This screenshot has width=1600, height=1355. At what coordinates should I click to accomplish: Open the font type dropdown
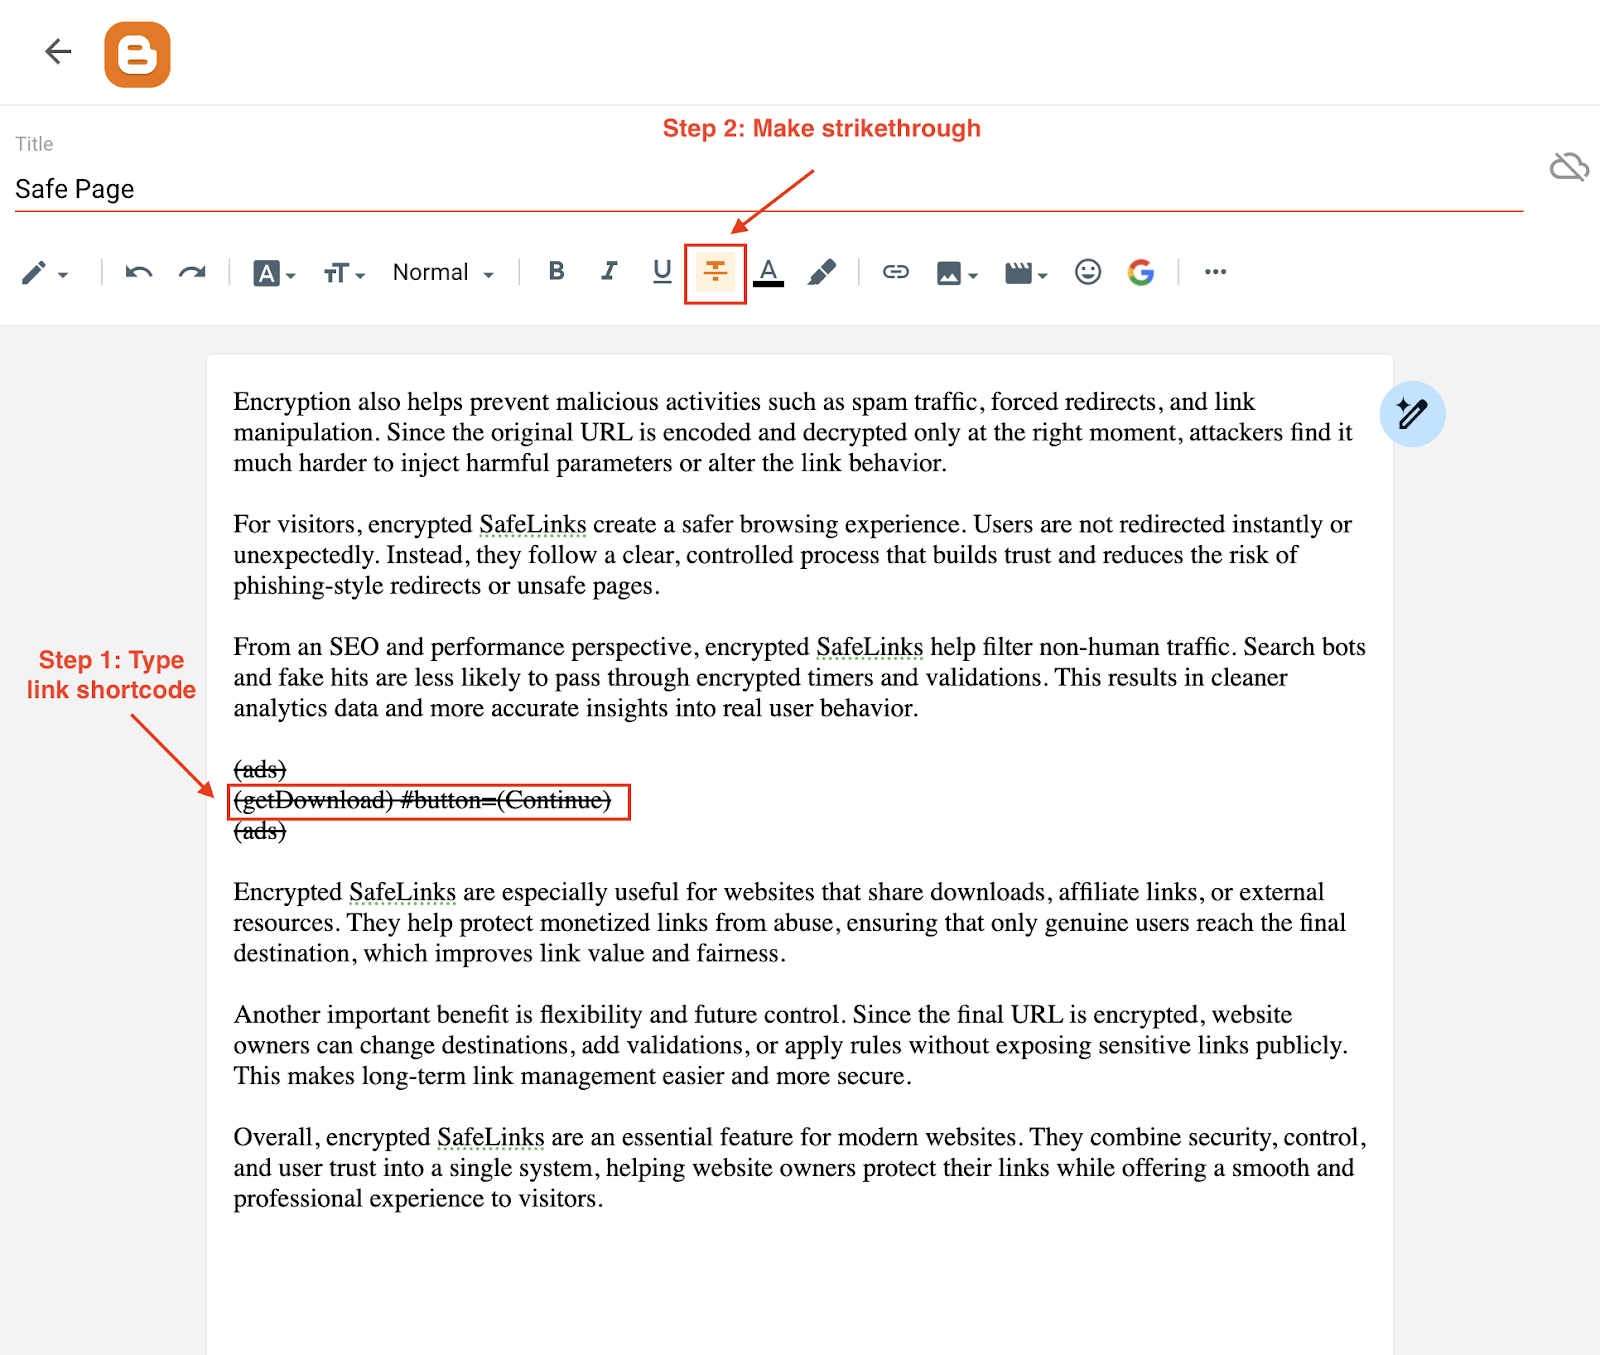pos(274,272)
